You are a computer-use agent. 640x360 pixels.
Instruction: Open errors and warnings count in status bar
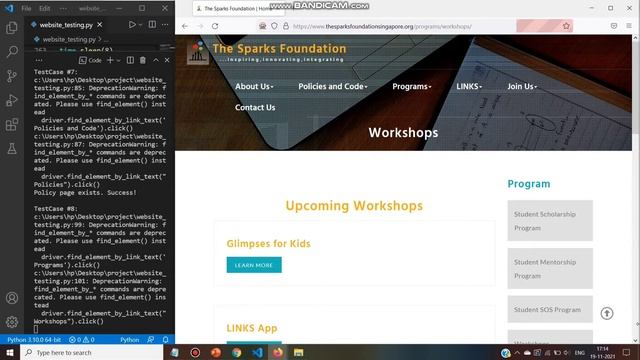point(82,340)
